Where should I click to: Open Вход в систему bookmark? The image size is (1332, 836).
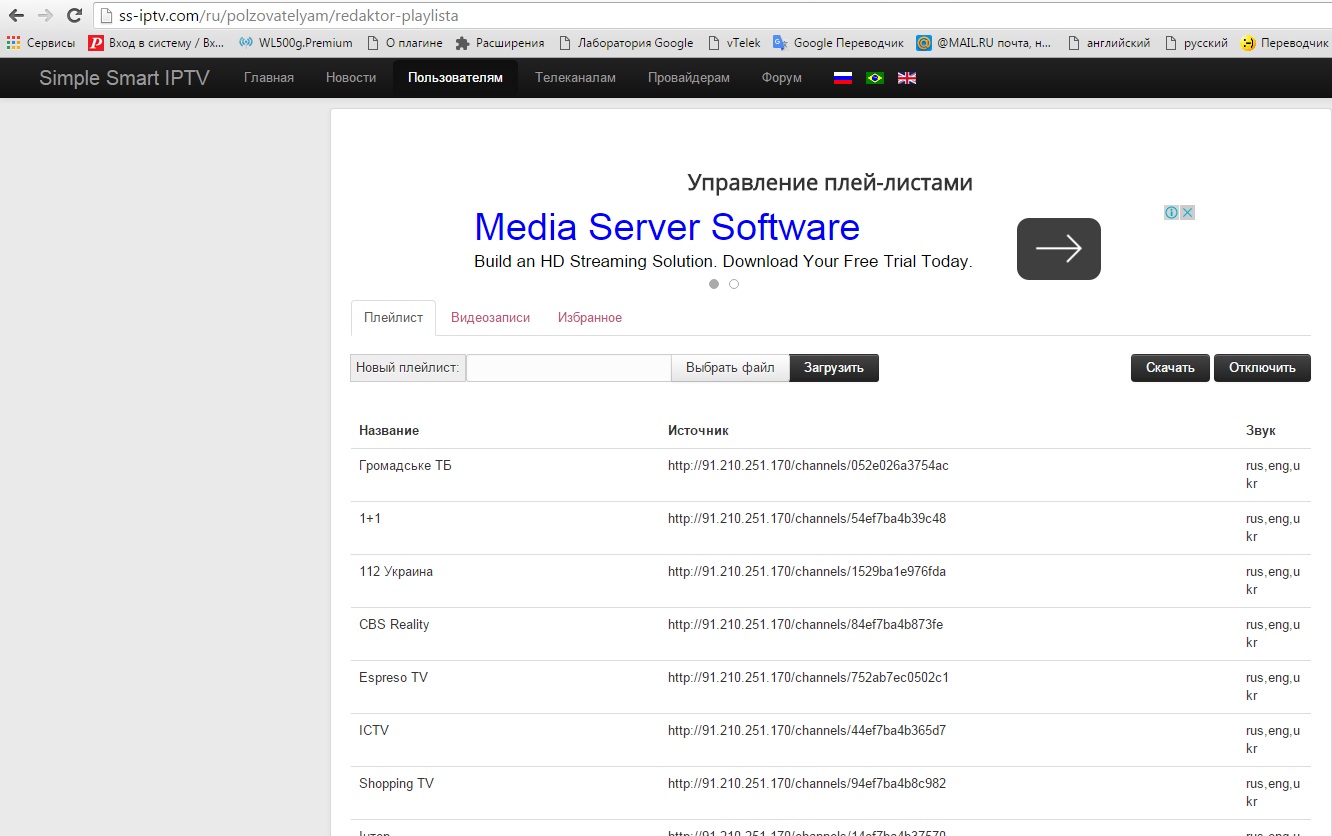tap(157, 43)
